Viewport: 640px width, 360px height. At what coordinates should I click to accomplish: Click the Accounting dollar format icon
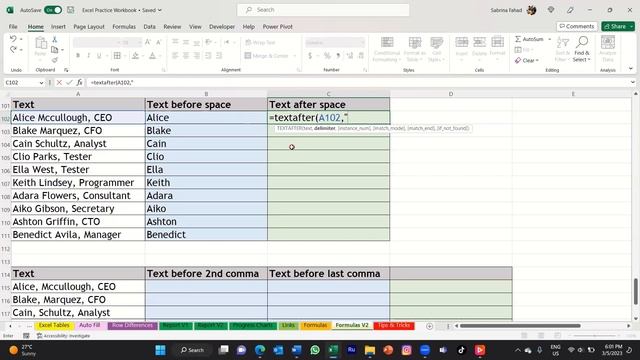310,56
